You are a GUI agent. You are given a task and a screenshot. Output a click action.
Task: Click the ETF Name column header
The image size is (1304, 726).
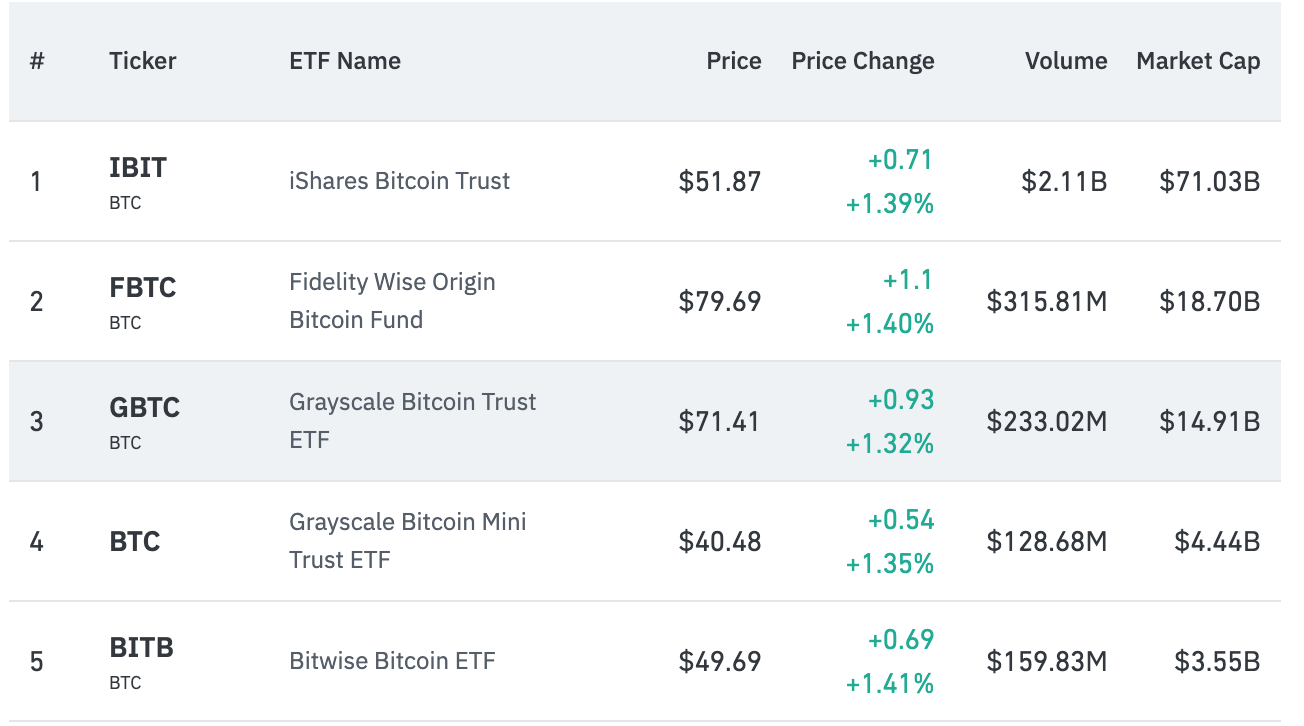point(344,61)
